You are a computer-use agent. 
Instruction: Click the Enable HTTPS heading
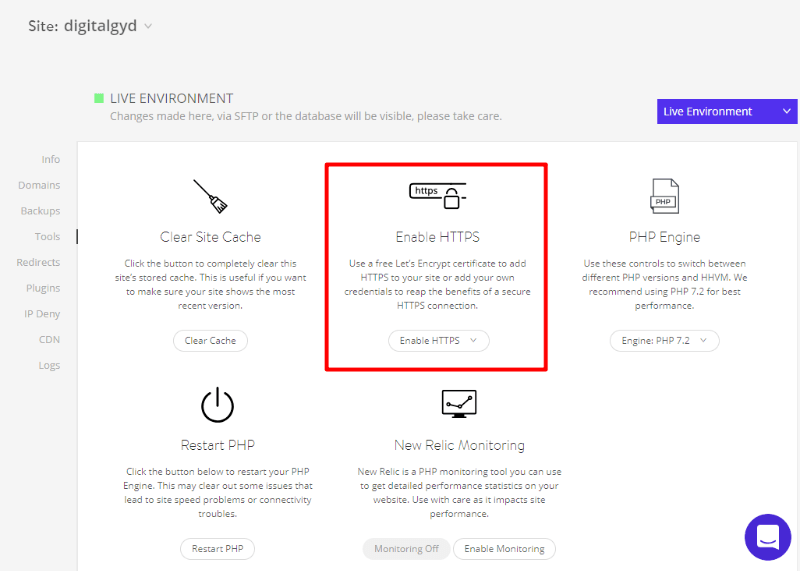click(x=438, y=237)
